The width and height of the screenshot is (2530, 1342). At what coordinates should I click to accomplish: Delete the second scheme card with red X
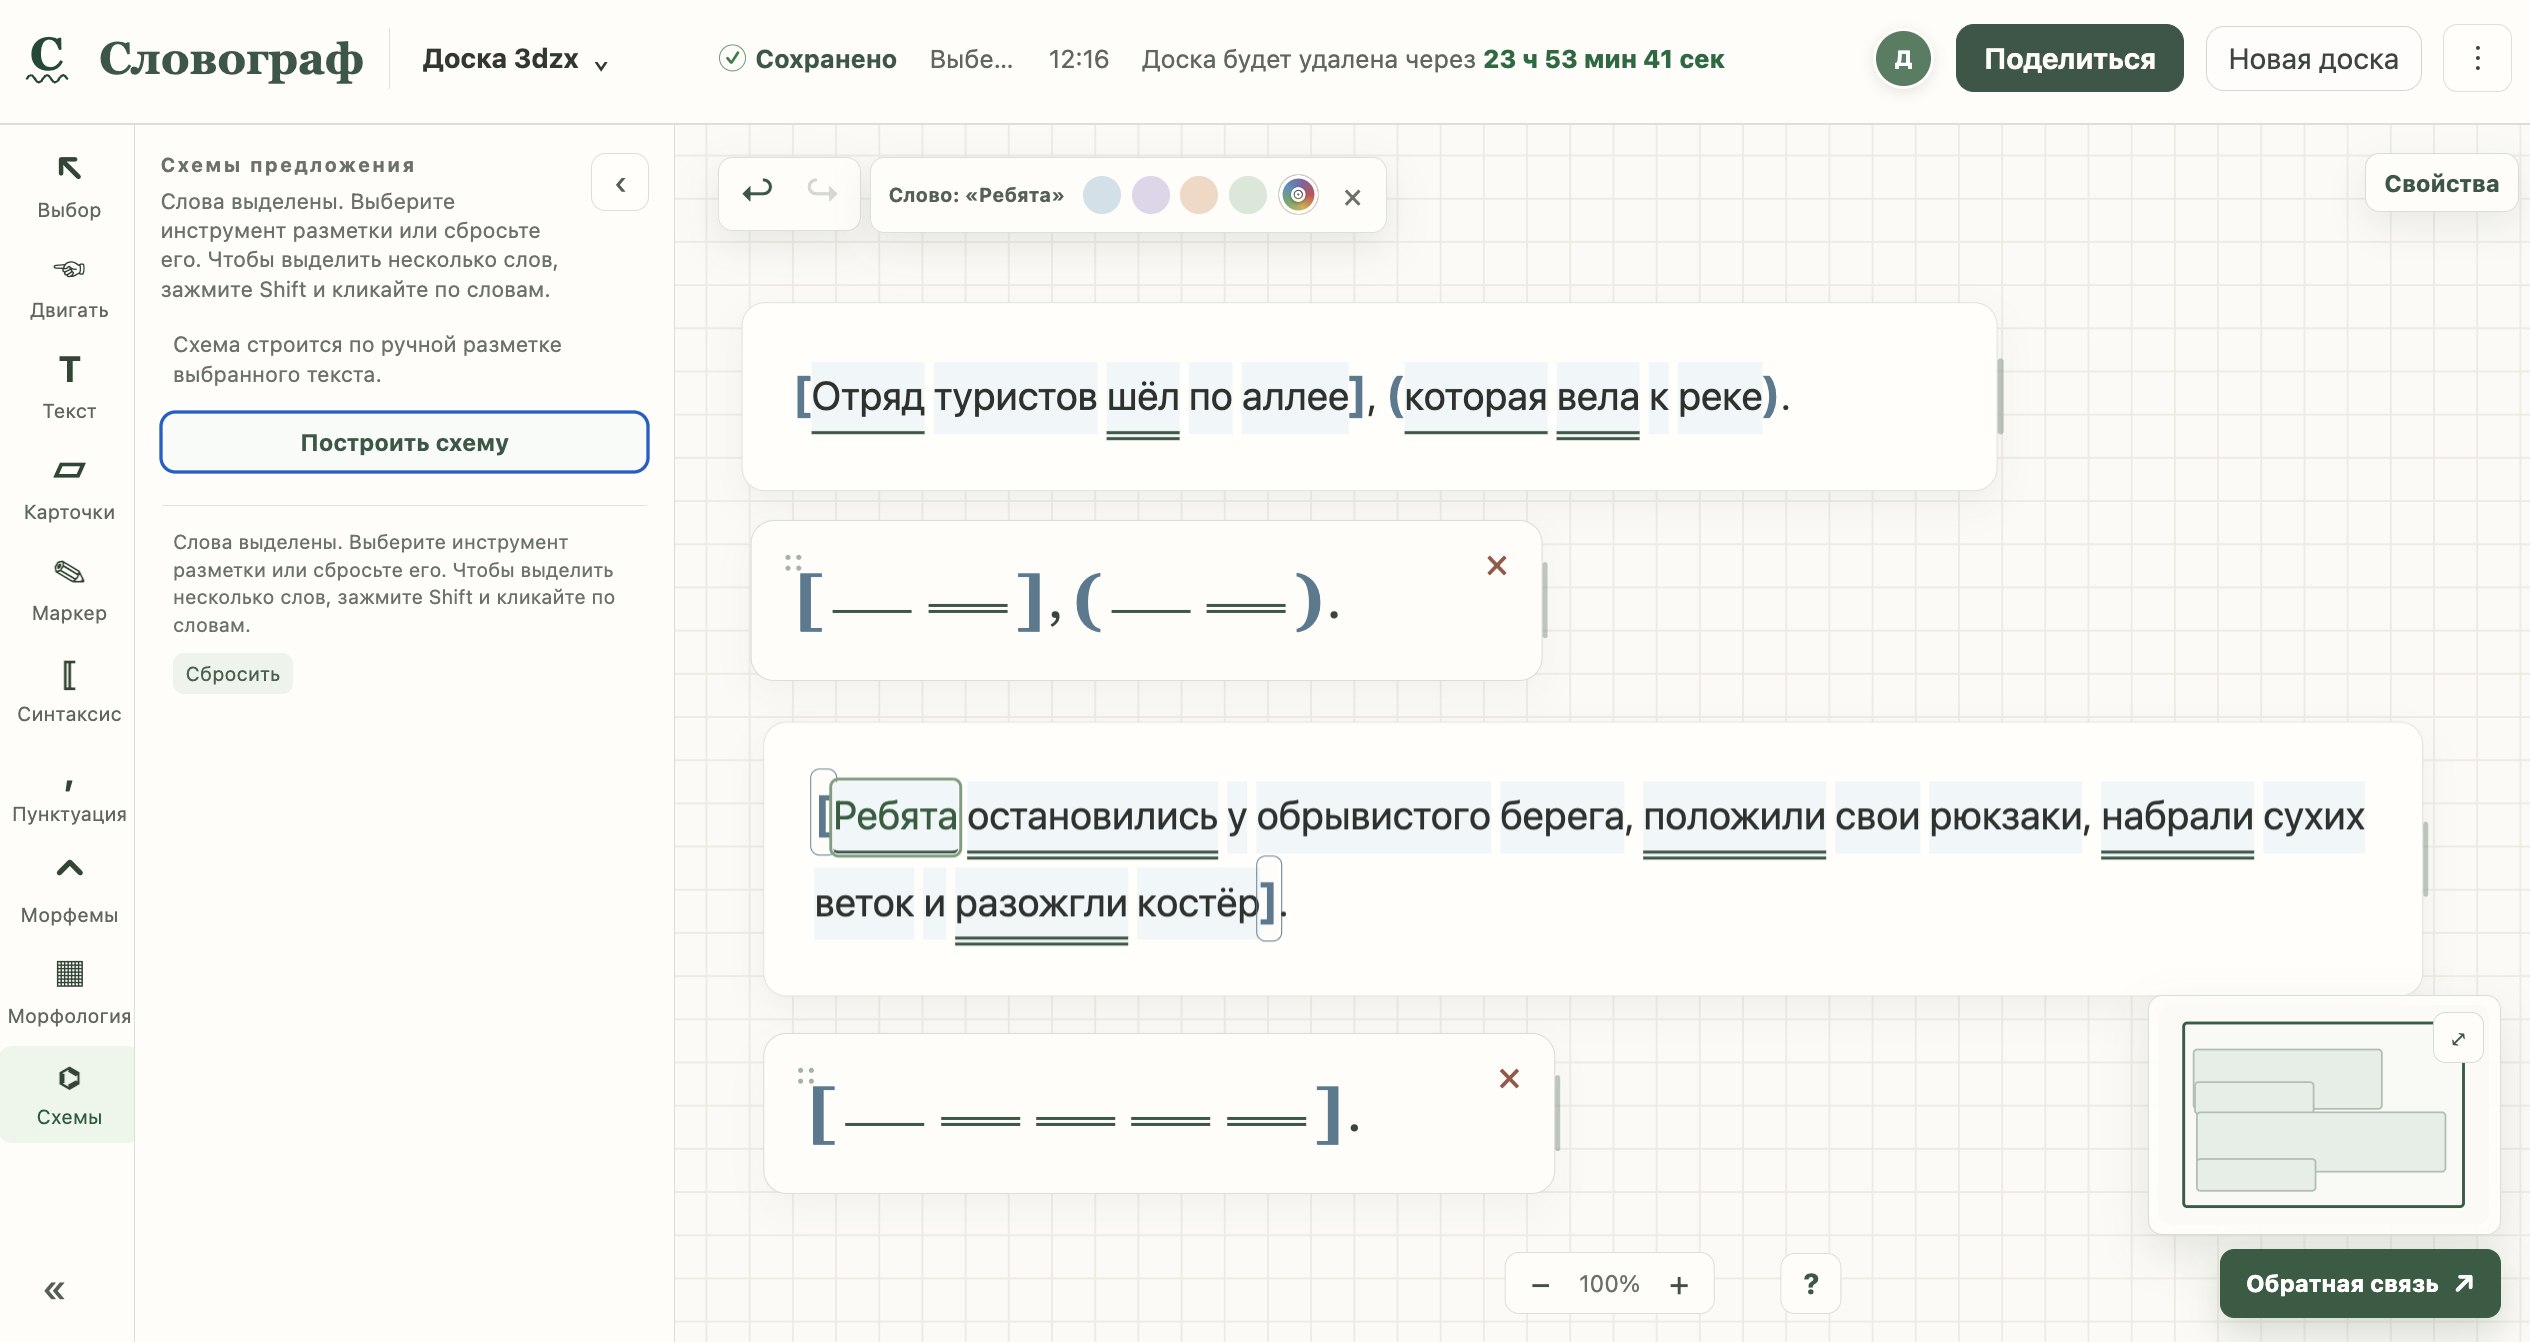pos(1509,1079)
